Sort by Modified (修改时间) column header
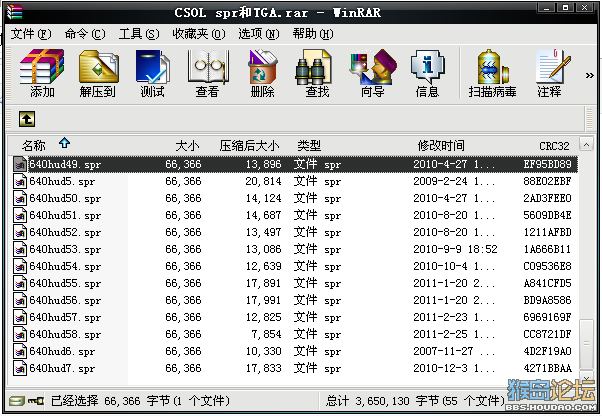 (441, 146)
